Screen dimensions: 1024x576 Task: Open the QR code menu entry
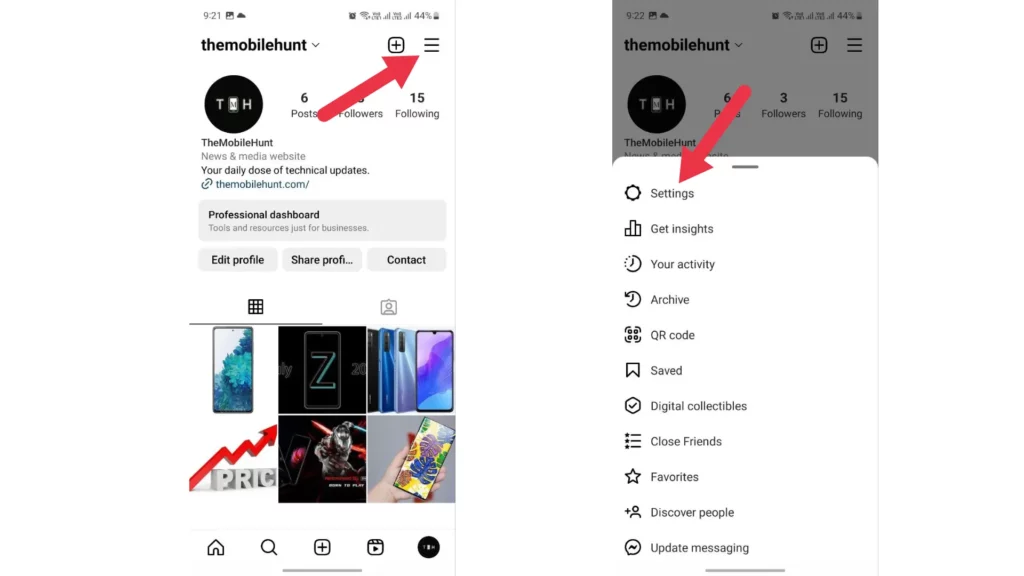point(744,335)
